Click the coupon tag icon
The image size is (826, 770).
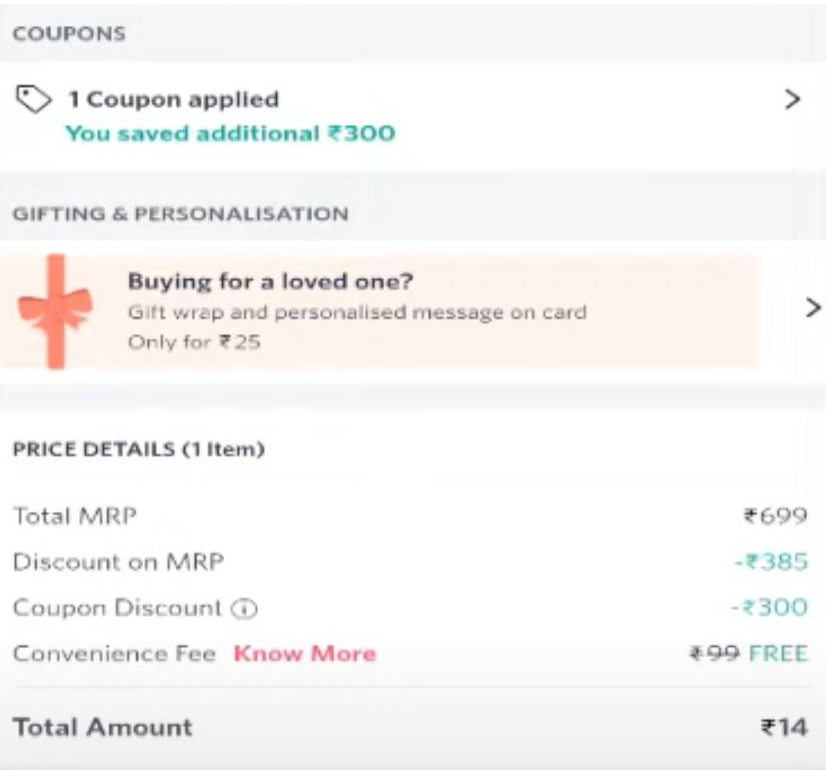pos(34,99)
